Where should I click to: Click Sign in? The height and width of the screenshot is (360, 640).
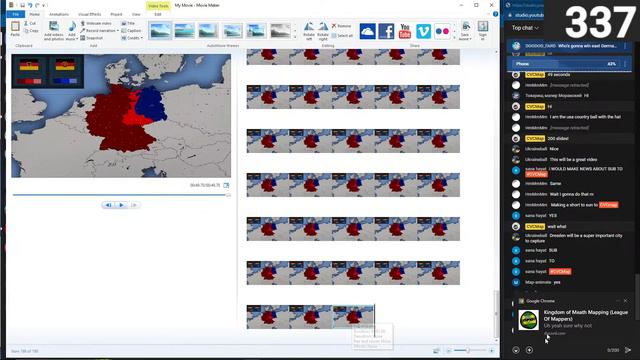tap(483, 31)
